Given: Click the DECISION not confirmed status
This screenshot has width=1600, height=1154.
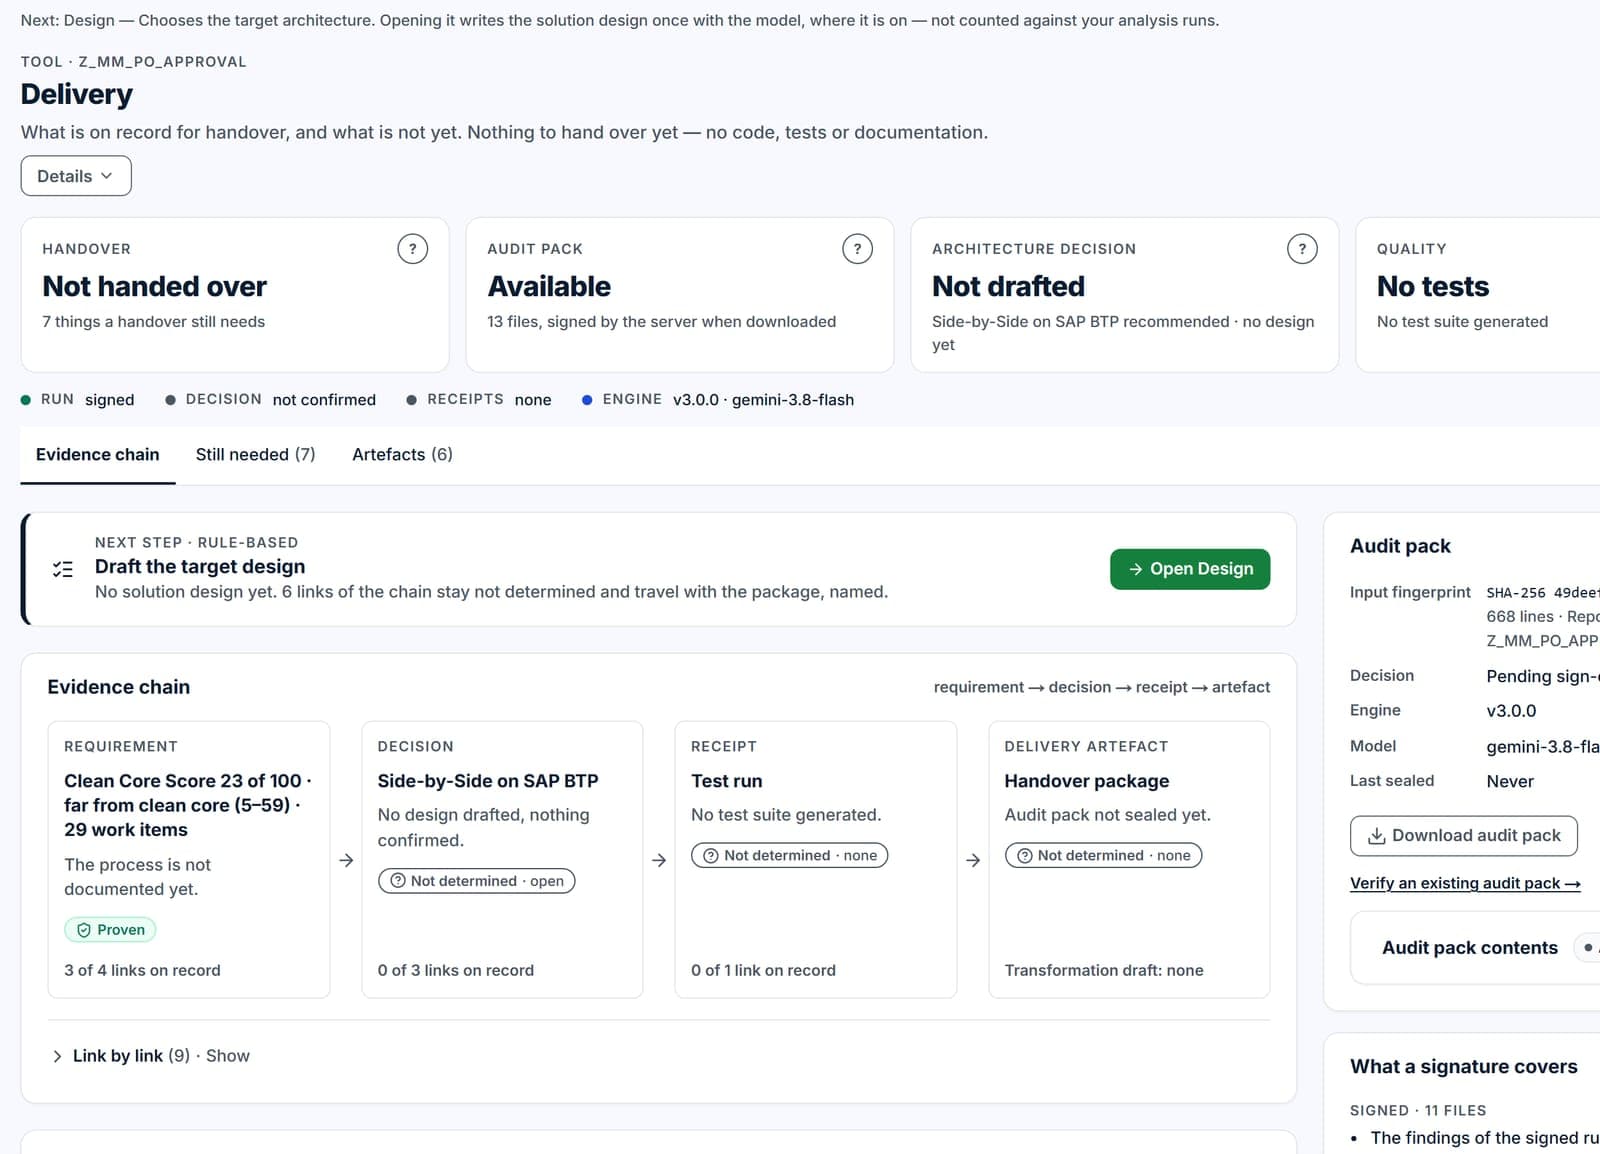Looking at the screenshot, I should 271,400.
